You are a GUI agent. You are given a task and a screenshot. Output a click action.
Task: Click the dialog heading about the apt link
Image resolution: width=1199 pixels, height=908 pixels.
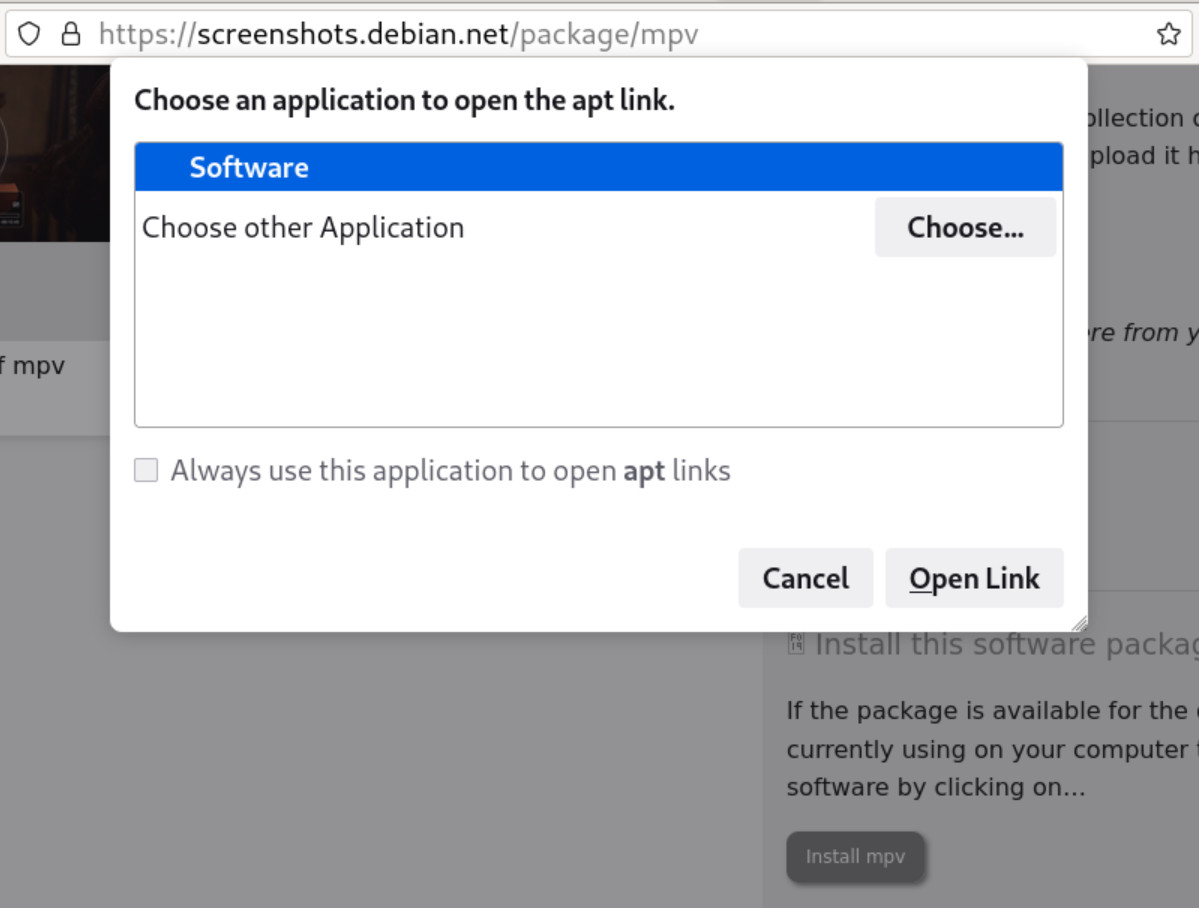pyautogui.click(x=405, y=100)
